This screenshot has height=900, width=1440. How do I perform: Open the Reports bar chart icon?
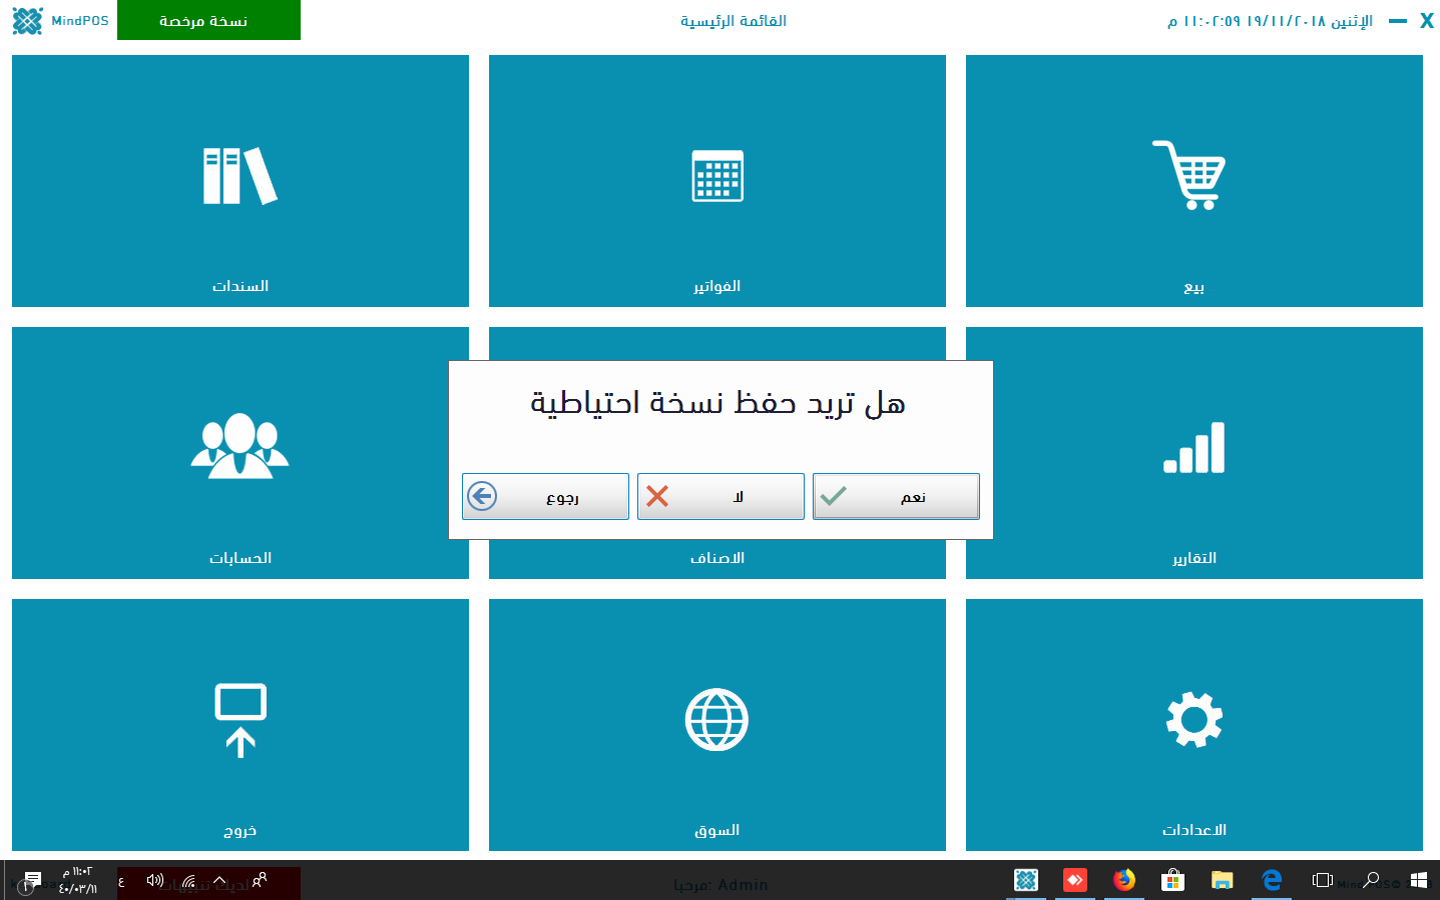tap(1194, 448)
